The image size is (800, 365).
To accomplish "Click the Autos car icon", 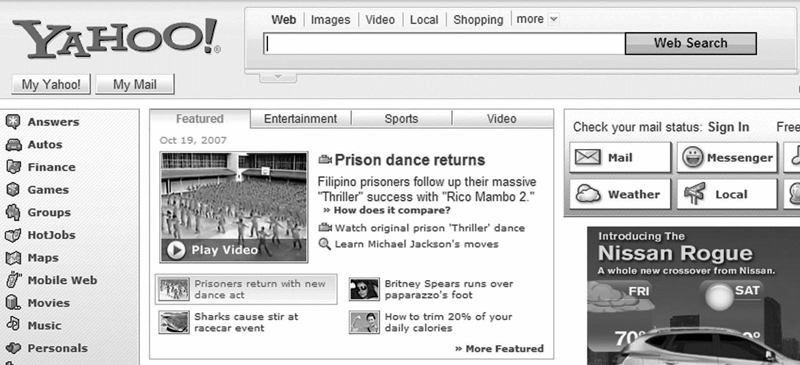I will [x=13, y=145].
